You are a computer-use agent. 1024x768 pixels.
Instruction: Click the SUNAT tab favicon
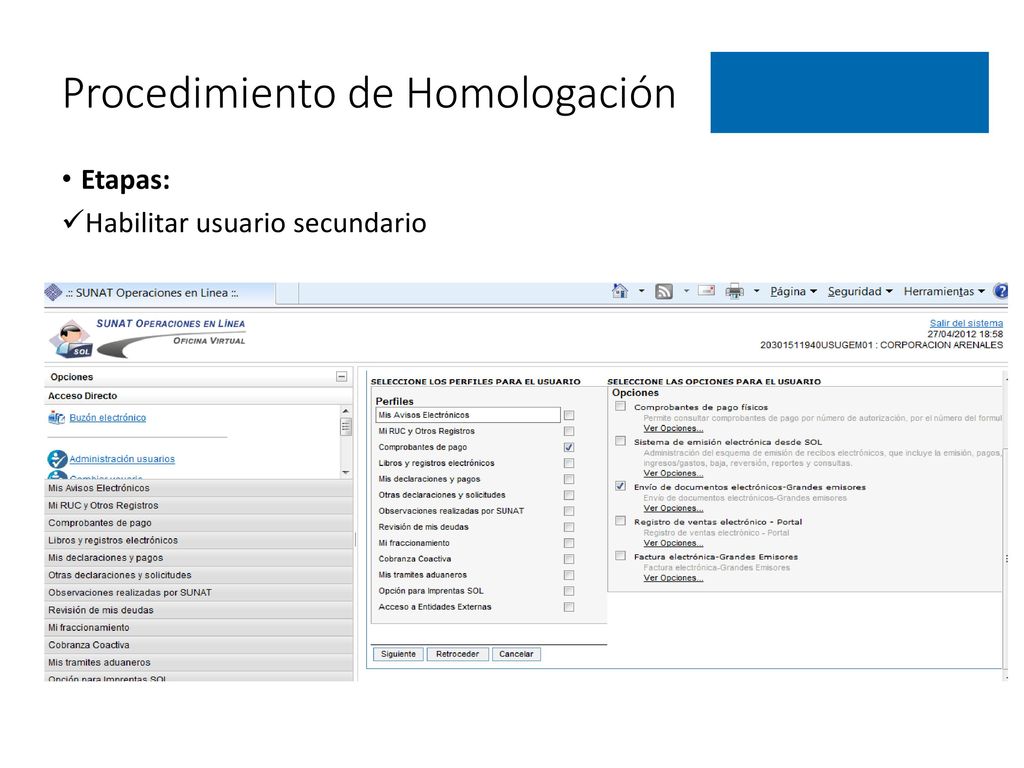[54, 293]
